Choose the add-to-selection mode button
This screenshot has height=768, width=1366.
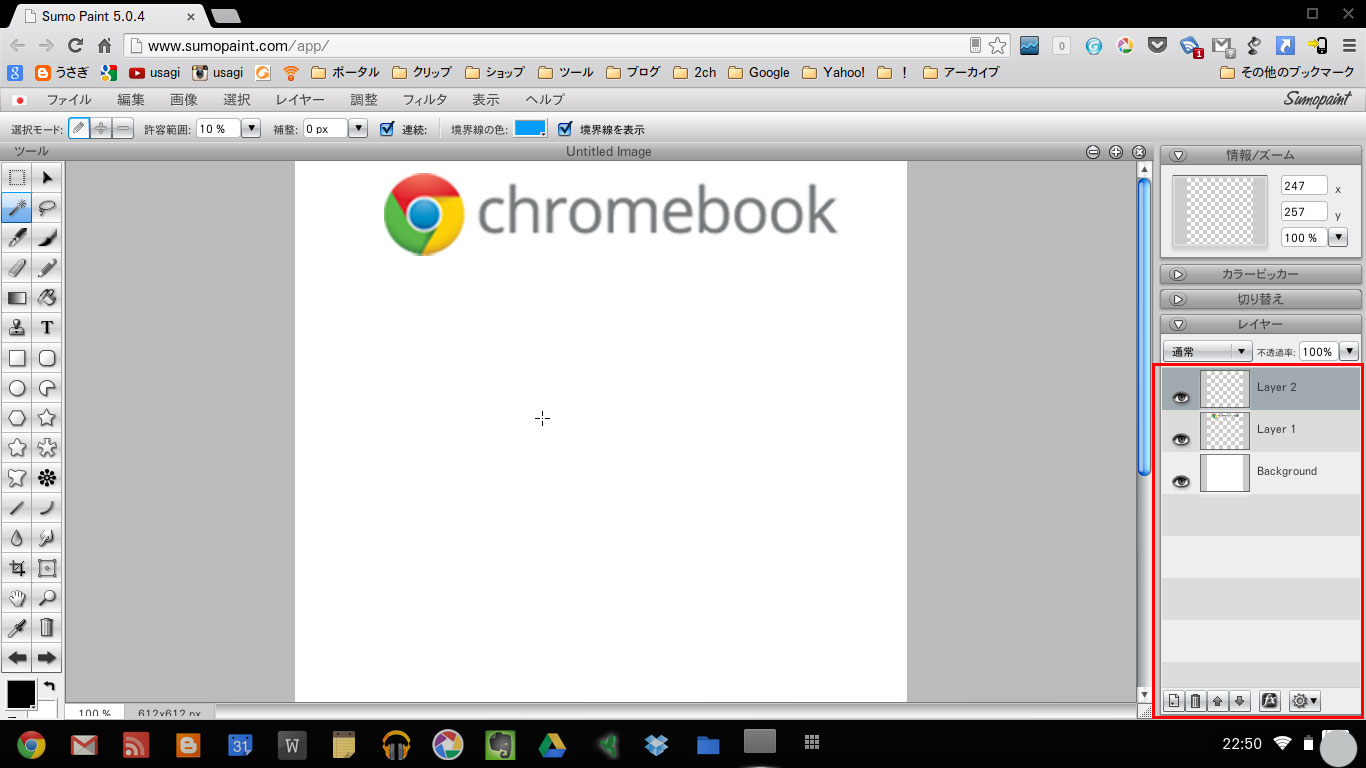[100, 129]
